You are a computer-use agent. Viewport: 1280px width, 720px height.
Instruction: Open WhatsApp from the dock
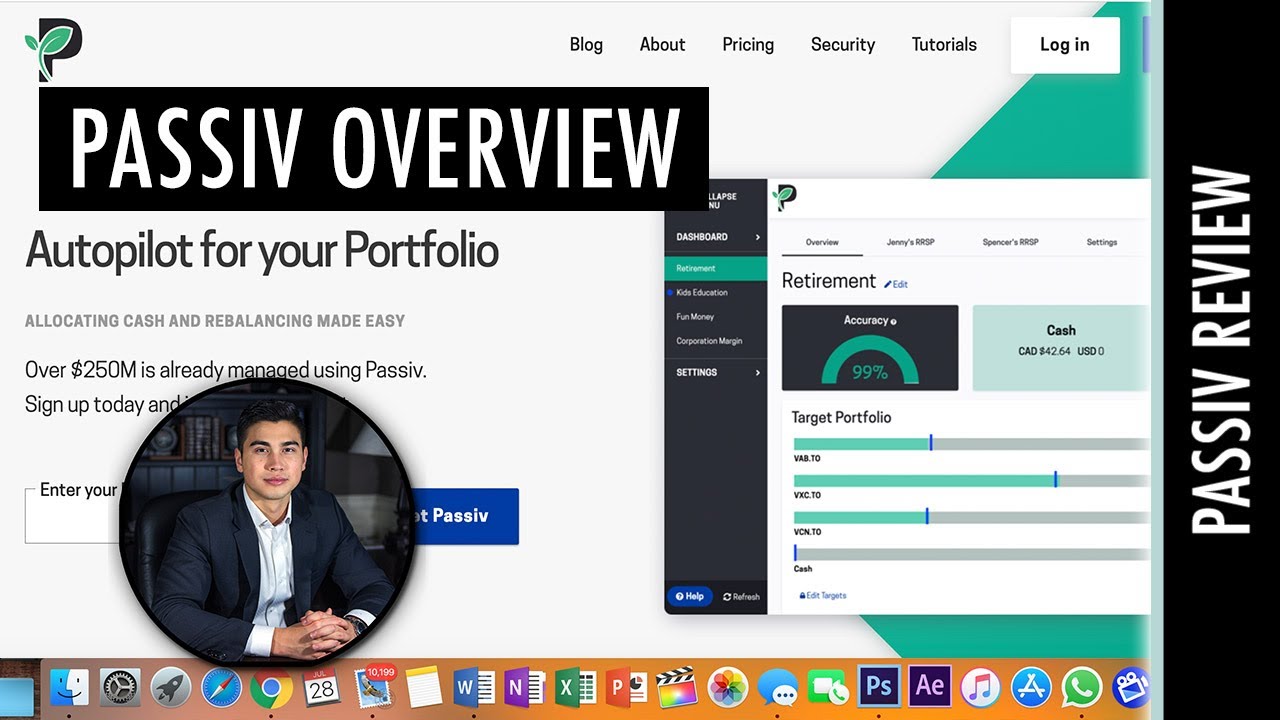click(1081, 687)
